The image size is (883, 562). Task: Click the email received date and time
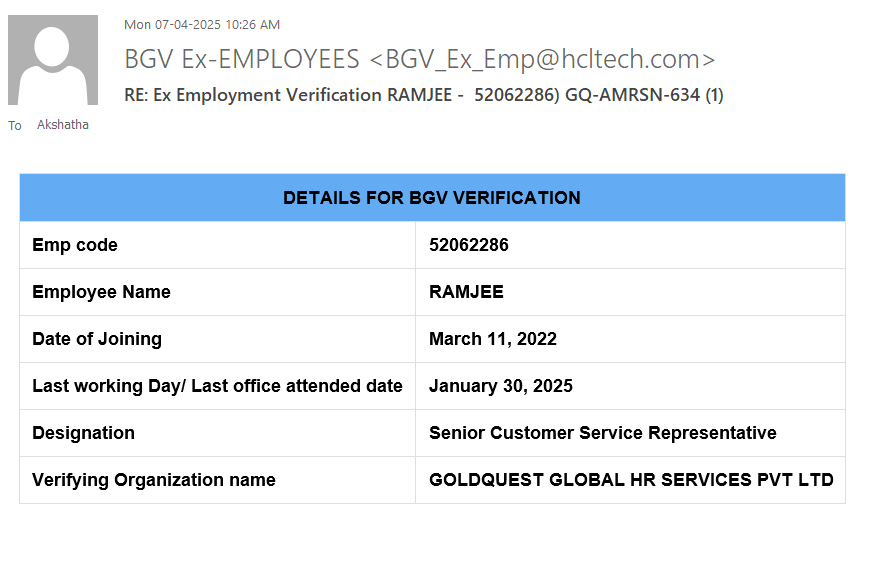pos(201,24)
